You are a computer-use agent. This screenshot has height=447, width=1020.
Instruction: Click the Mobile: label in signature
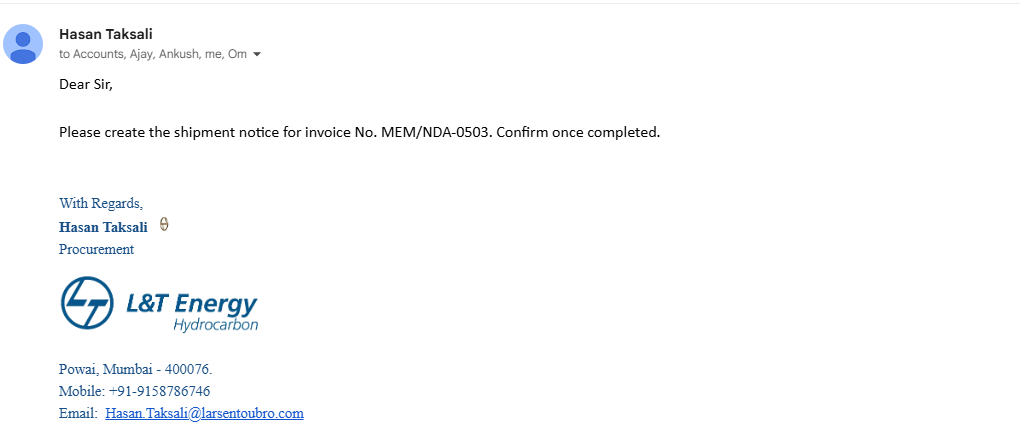82,391
